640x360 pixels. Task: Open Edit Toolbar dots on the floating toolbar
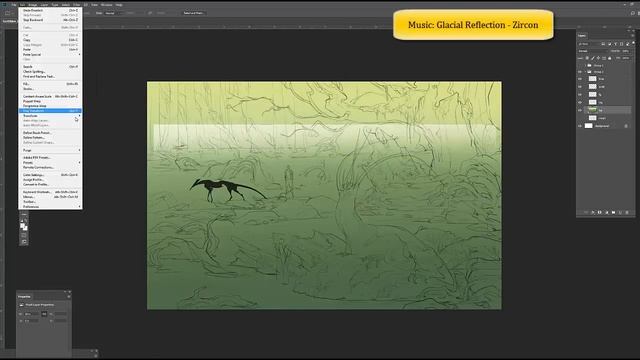pyautogui.click(x=24, y=214)
